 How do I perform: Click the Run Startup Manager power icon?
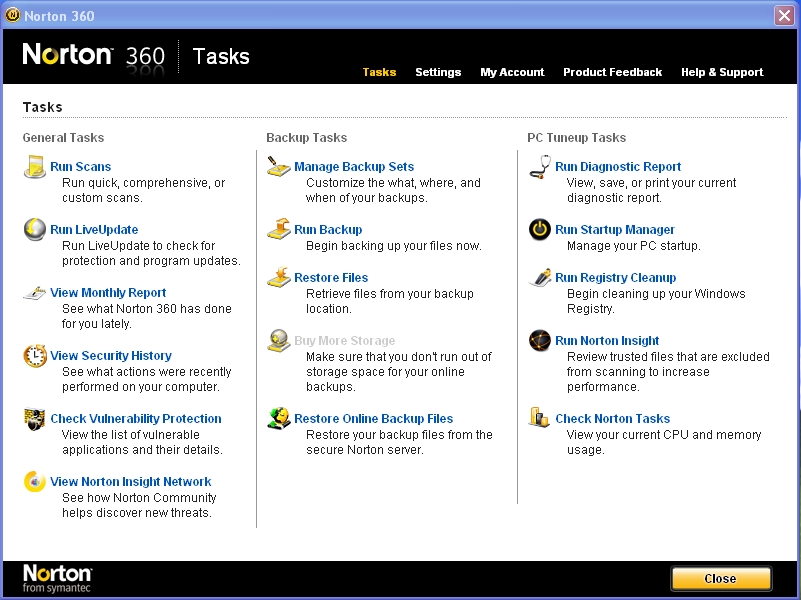[539, 229]
